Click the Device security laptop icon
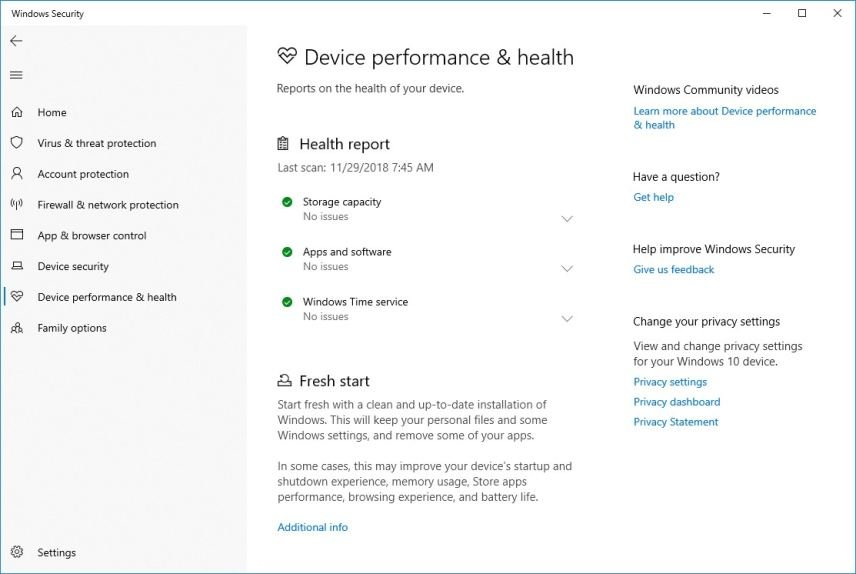 pos(17,266)
